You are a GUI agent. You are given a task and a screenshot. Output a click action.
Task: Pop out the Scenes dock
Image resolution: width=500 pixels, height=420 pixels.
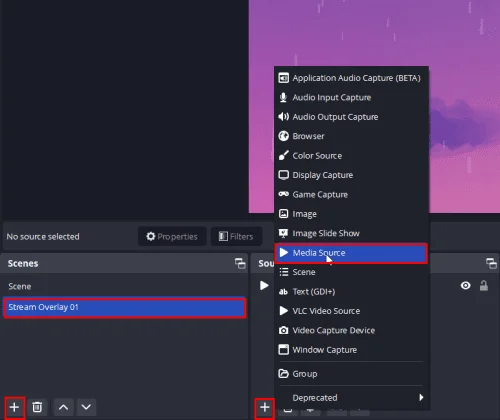tap(240, 263)
